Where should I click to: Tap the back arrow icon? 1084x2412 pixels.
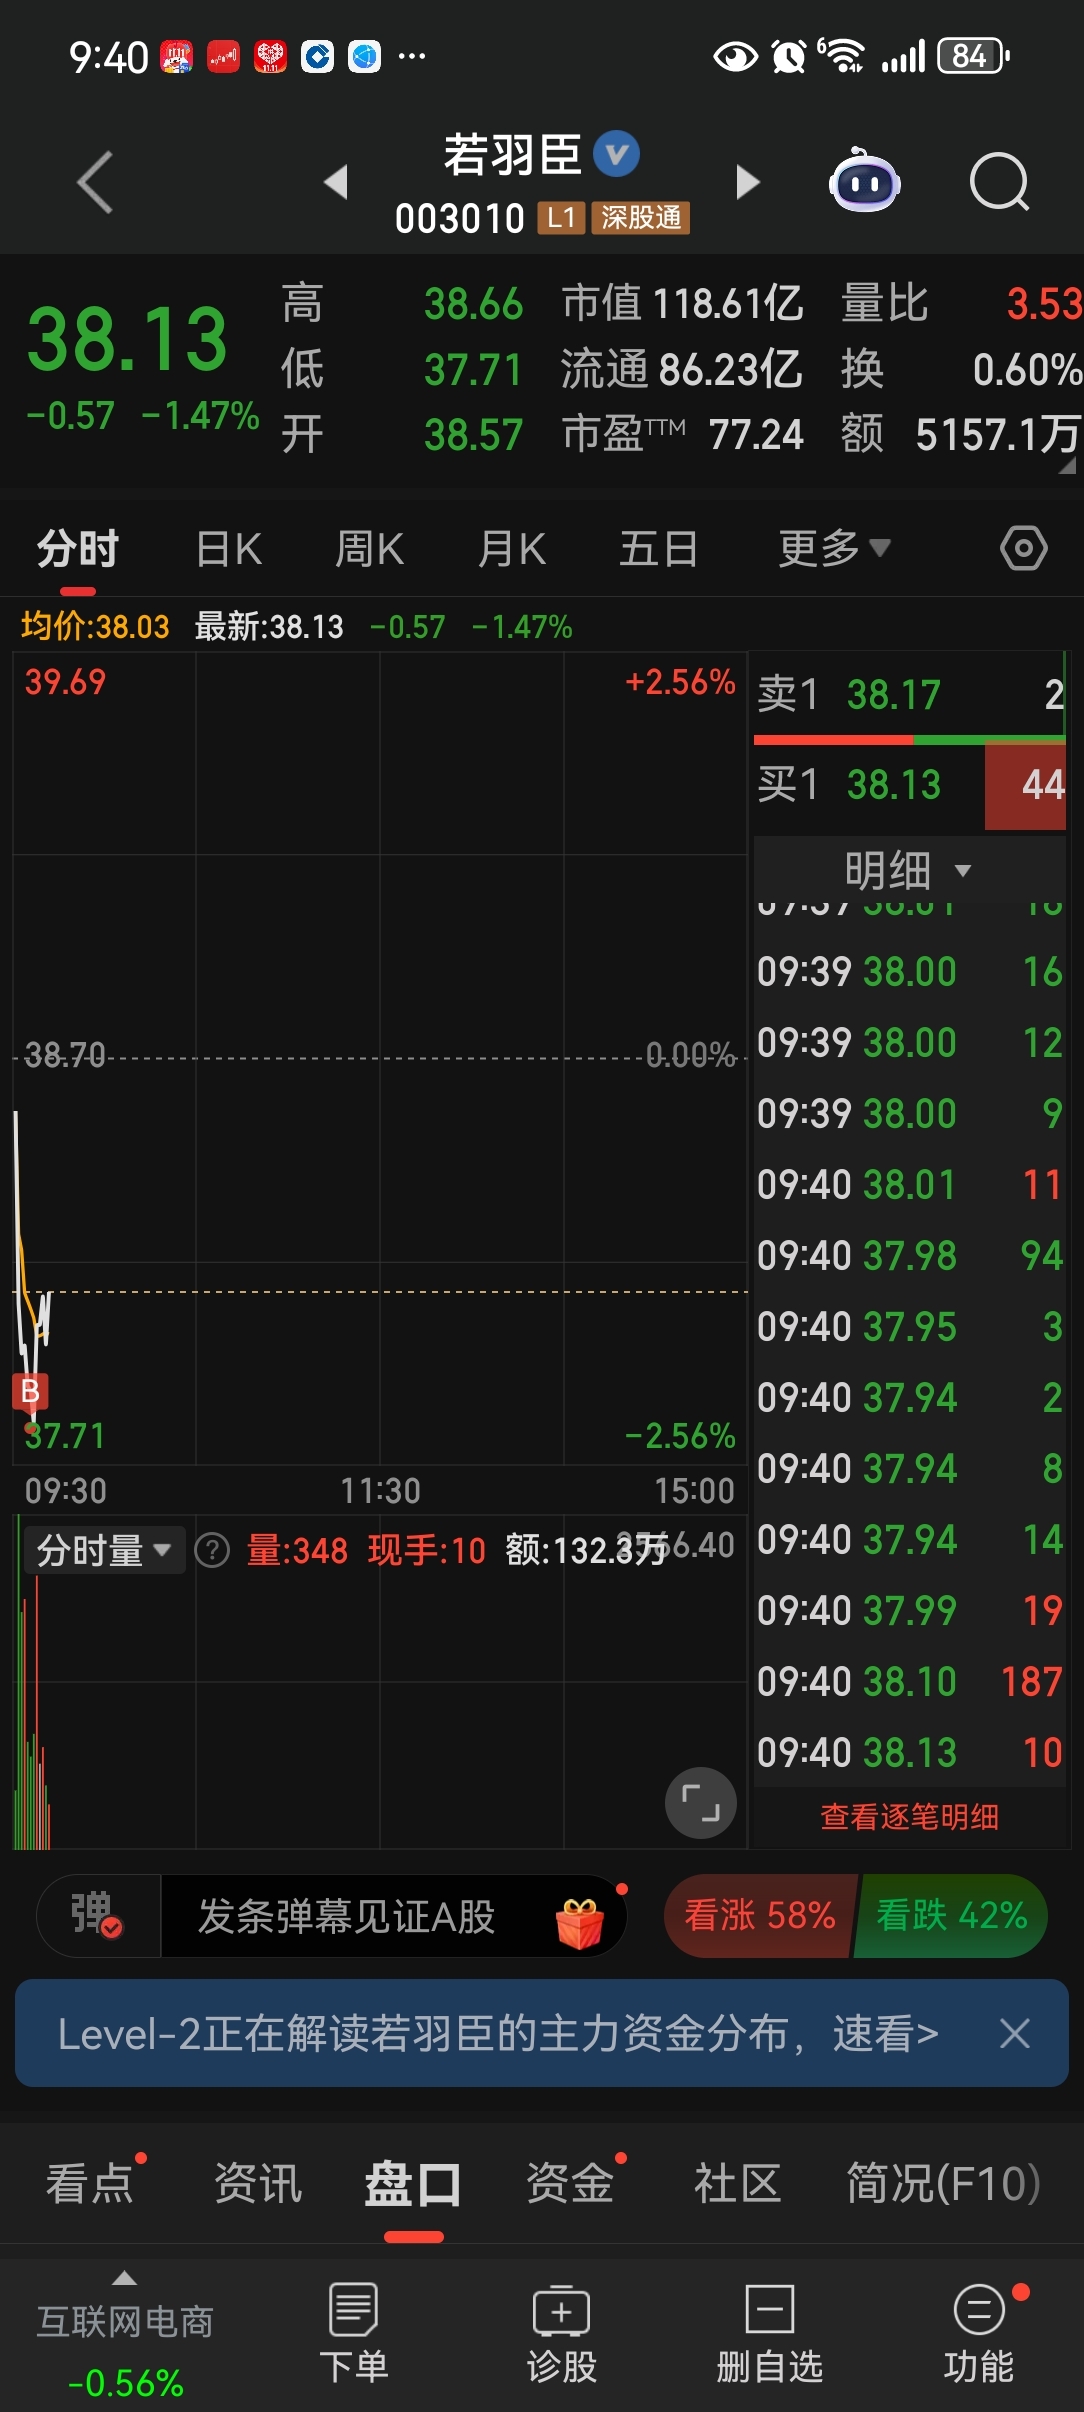[96, 182]
